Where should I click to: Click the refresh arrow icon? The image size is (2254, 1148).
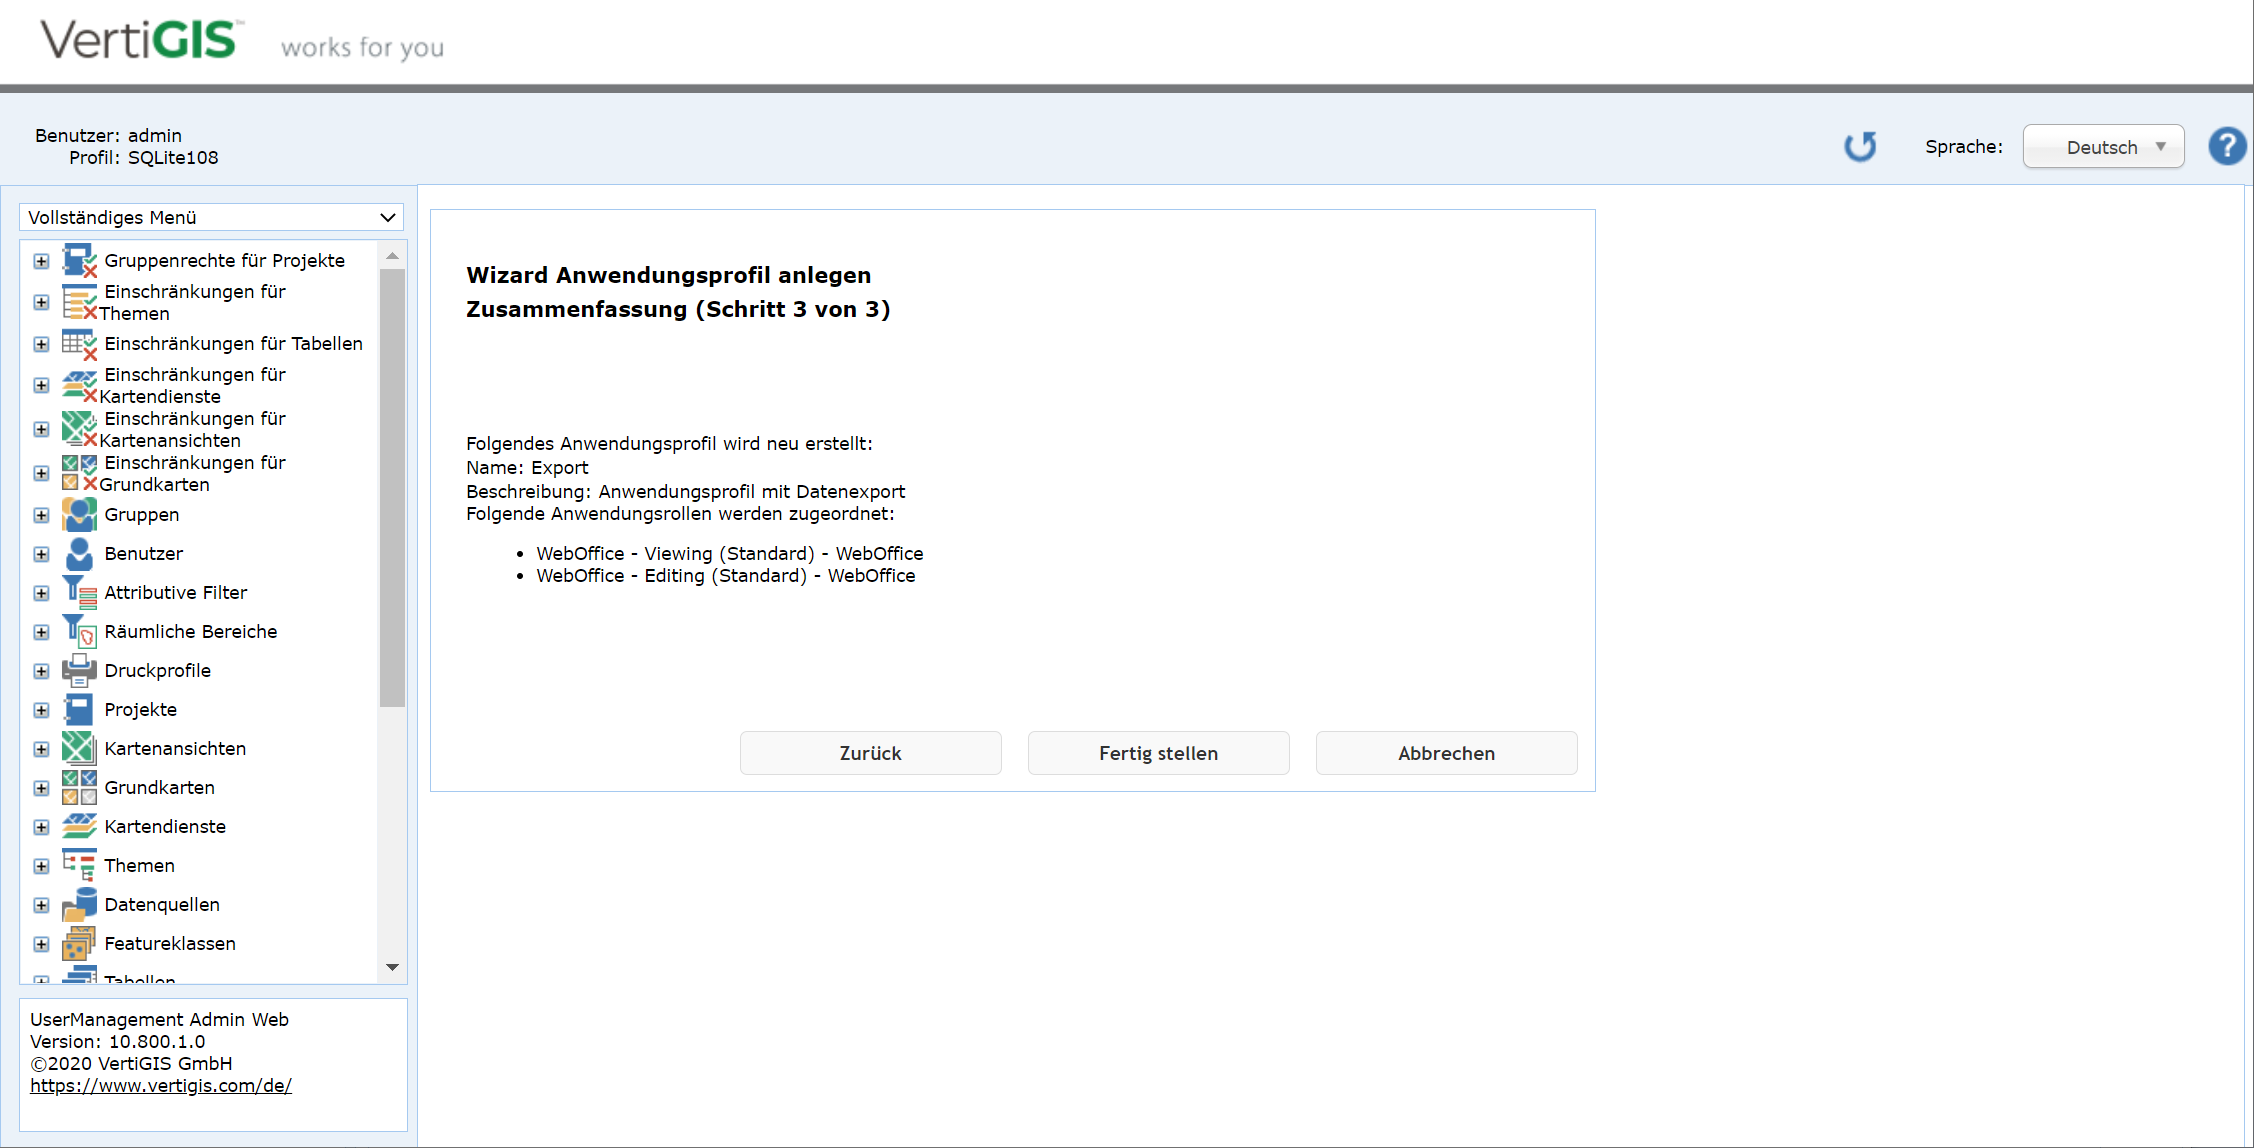click(1860, 147)
